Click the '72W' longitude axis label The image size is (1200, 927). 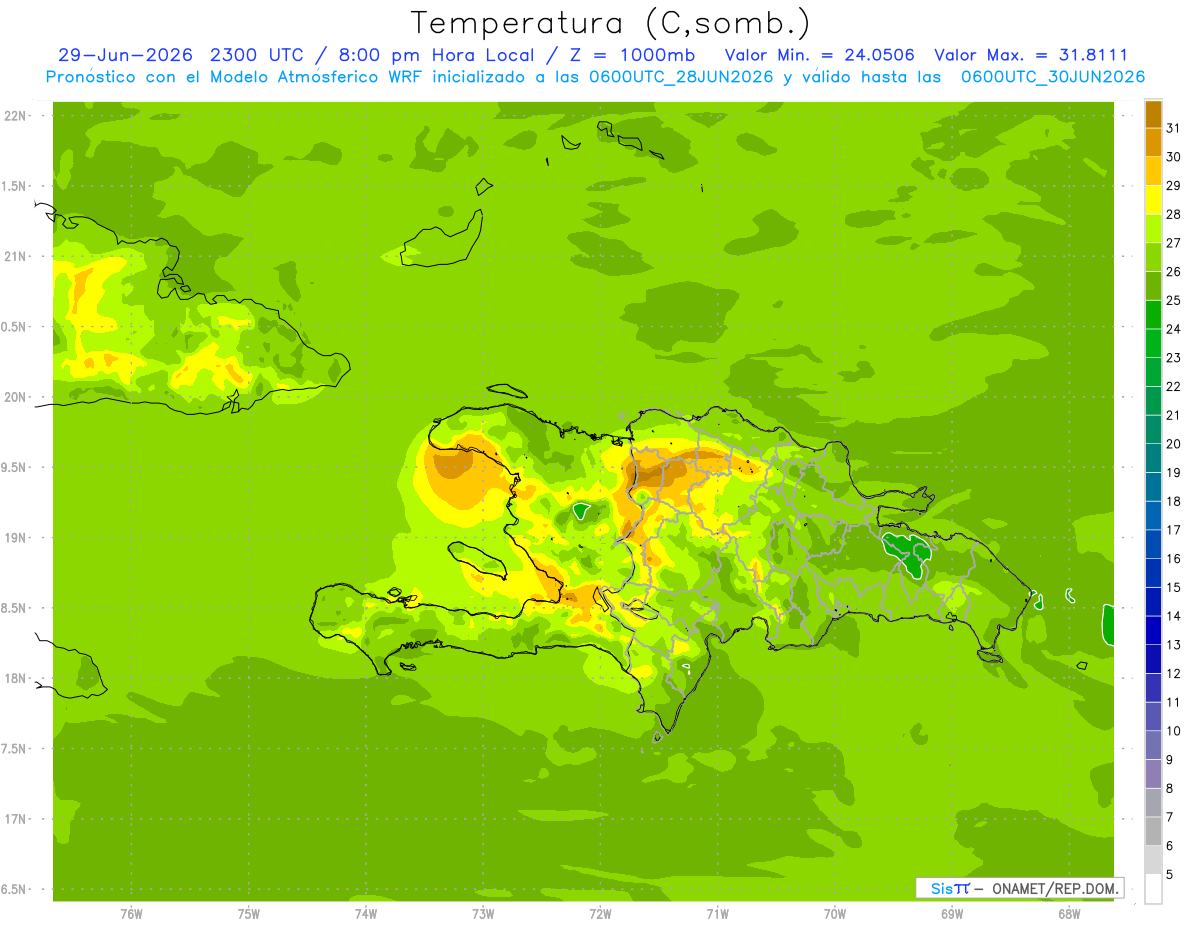(x=600, y=914)
